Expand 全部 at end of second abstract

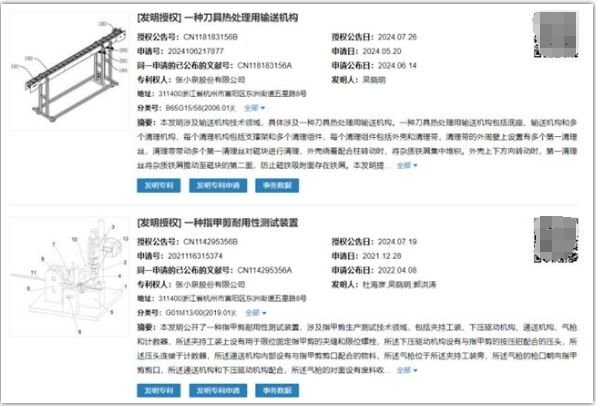coord(407,370)
